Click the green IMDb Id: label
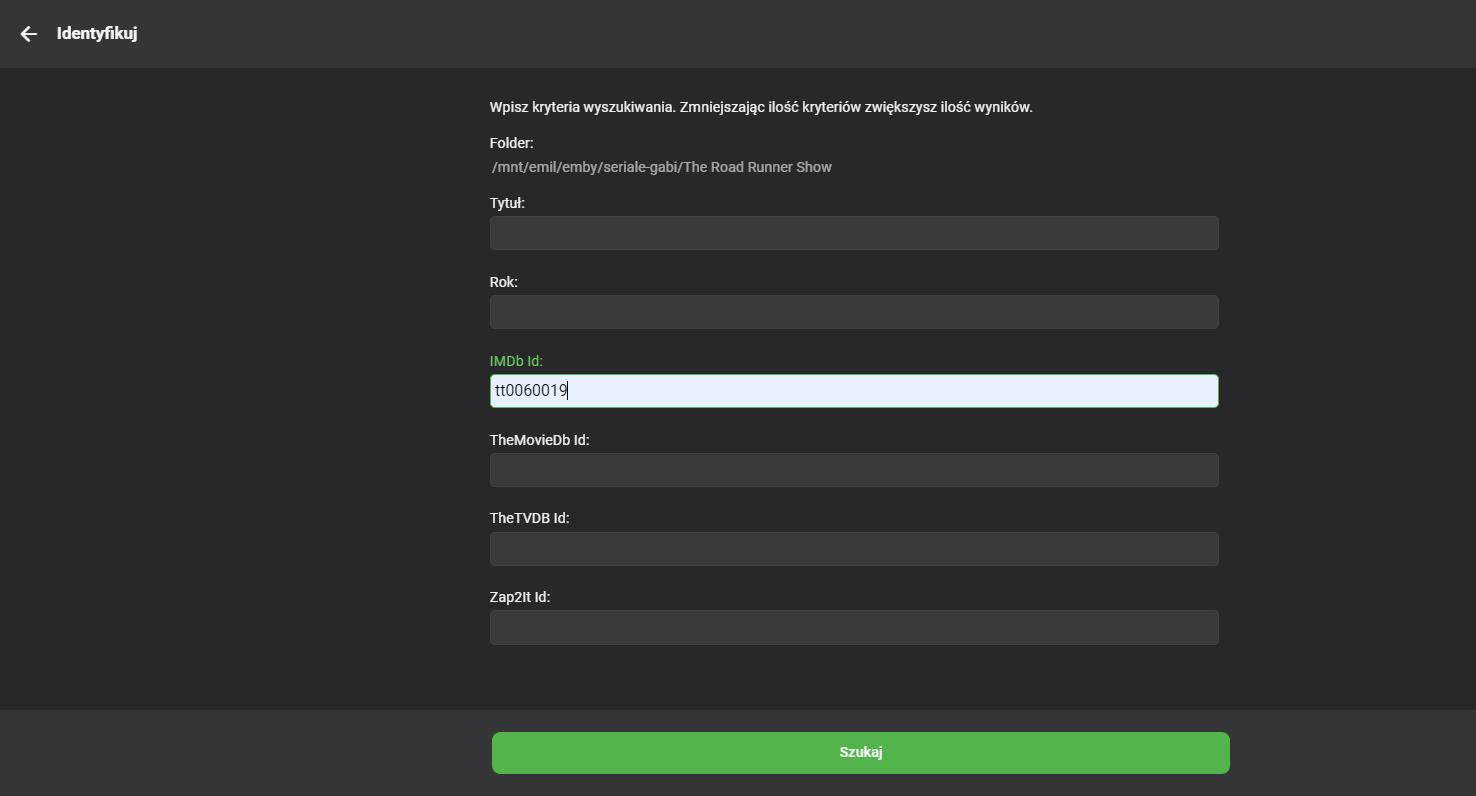 (516, 361)
